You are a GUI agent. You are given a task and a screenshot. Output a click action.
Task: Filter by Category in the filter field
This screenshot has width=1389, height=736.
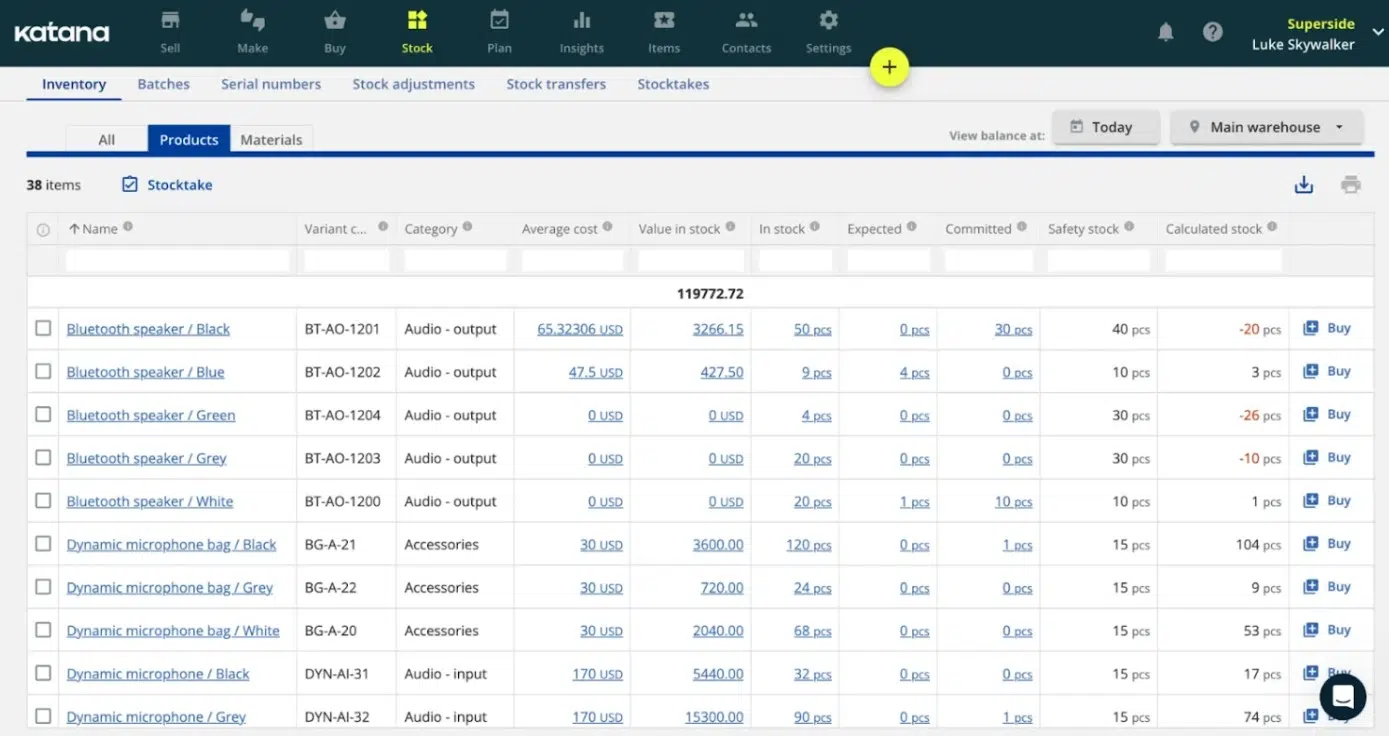[455, 261]
